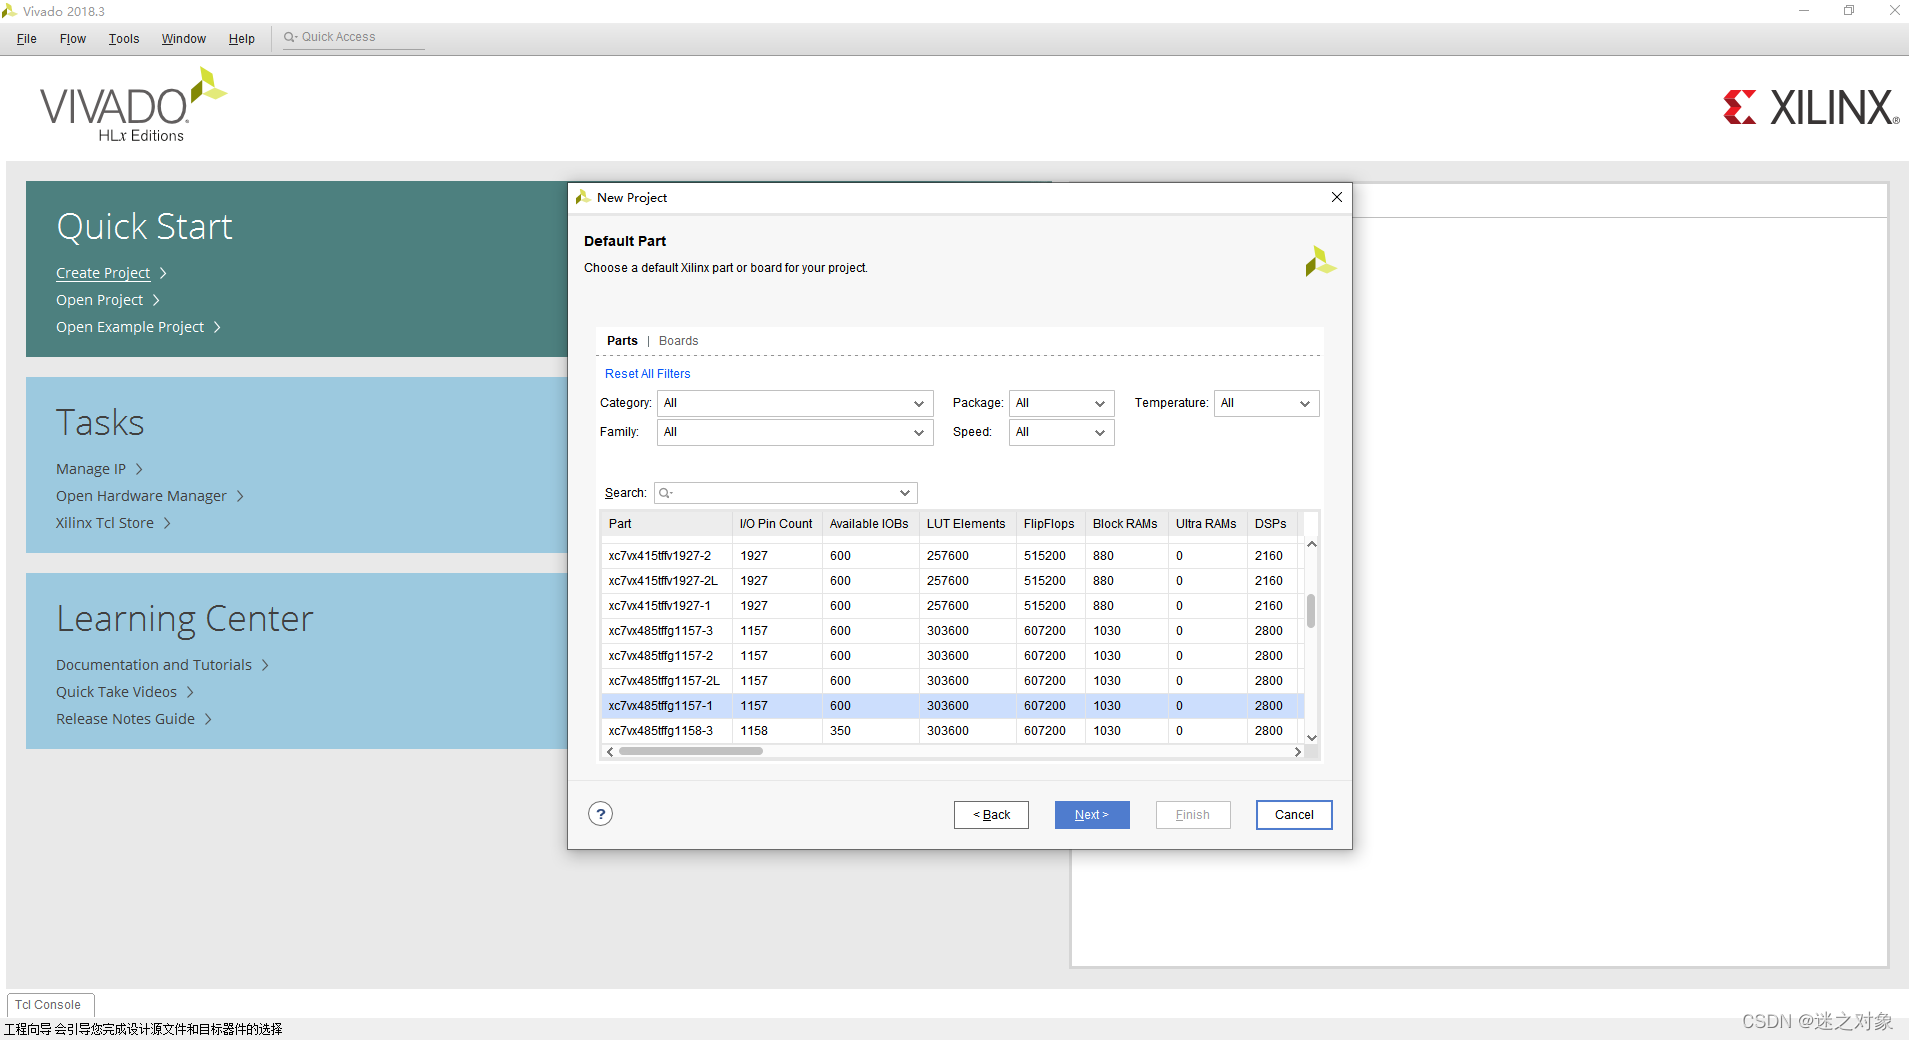Open the Flow menu

pos(73,39)
